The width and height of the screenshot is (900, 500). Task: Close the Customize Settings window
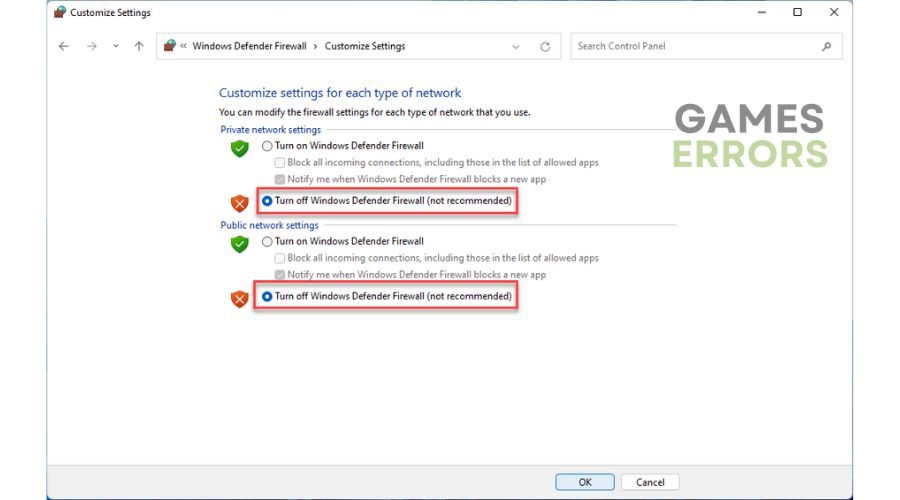tap(834, 12)
